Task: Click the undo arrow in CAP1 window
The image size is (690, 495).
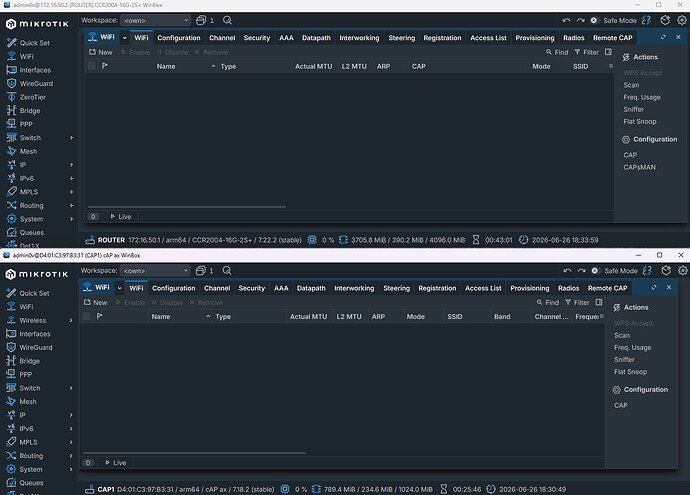Action: (x=567, y=271)
